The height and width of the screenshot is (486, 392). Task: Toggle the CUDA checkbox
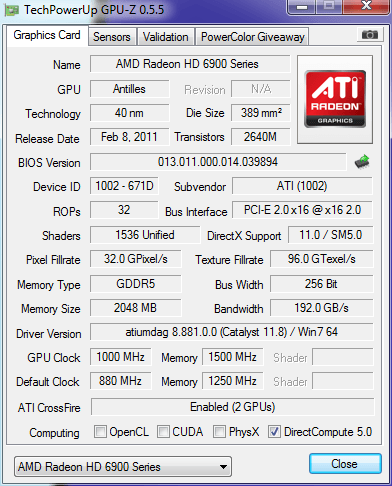click(x=163, y=431)
